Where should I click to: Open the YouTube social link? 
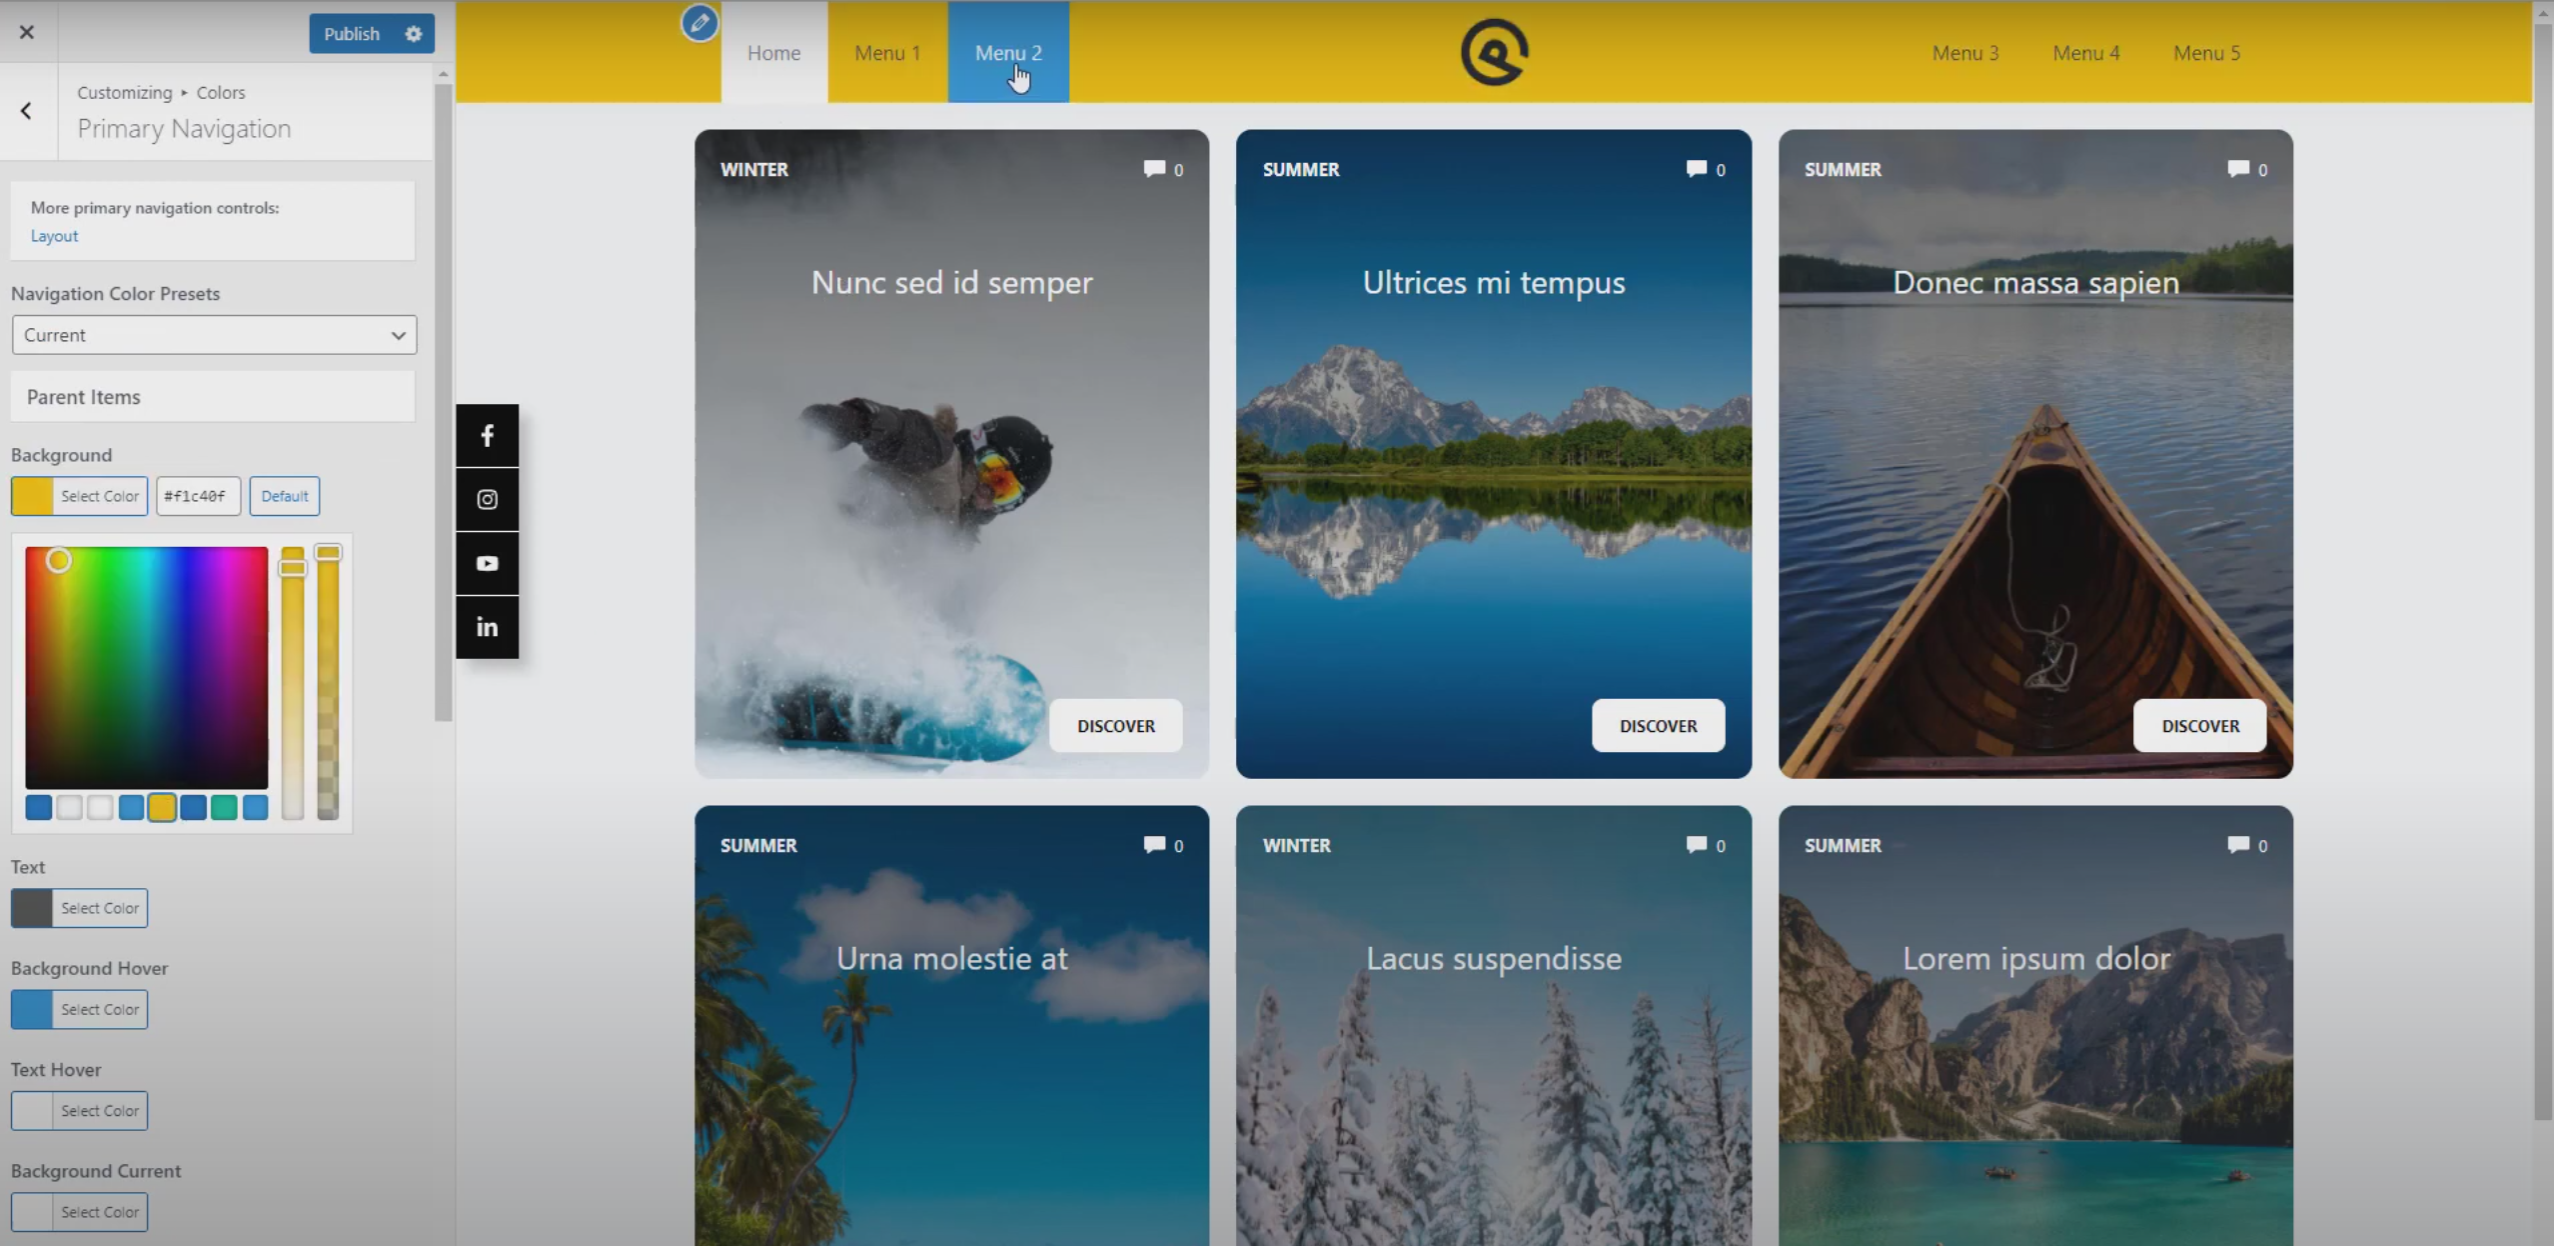coord(487,563)
